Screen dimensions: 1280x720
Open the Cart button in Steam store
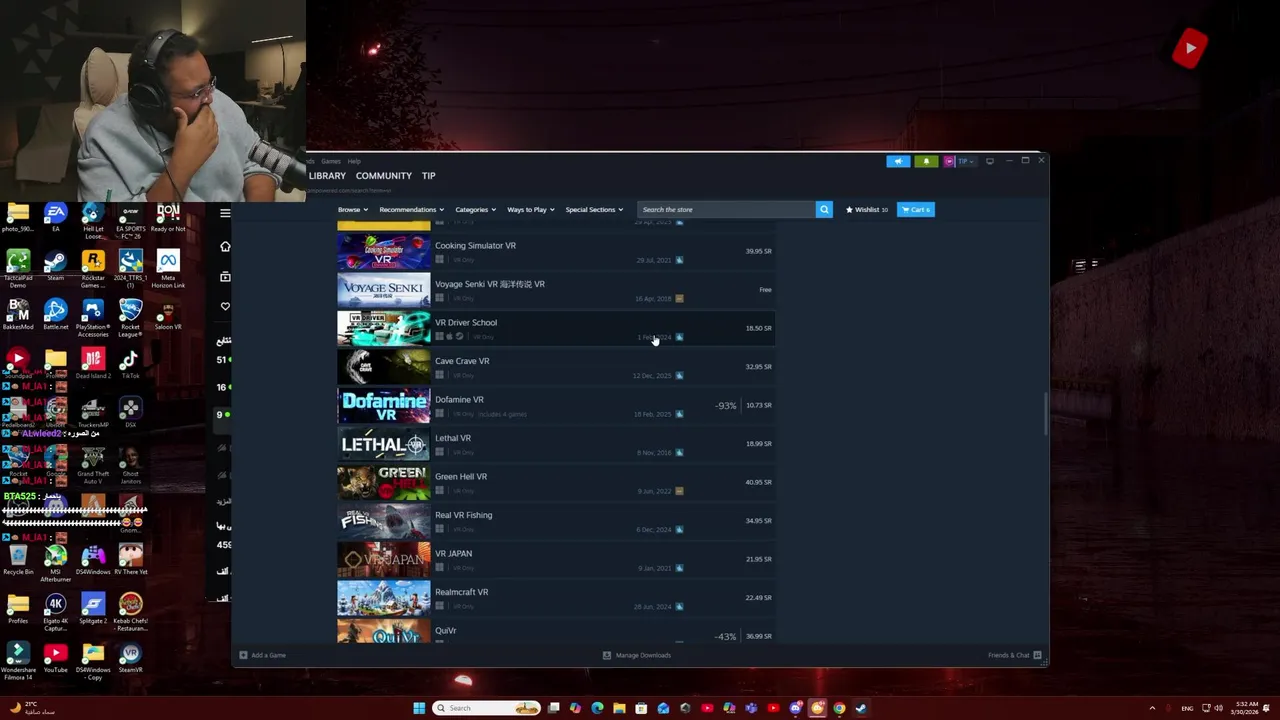[916, 209]
